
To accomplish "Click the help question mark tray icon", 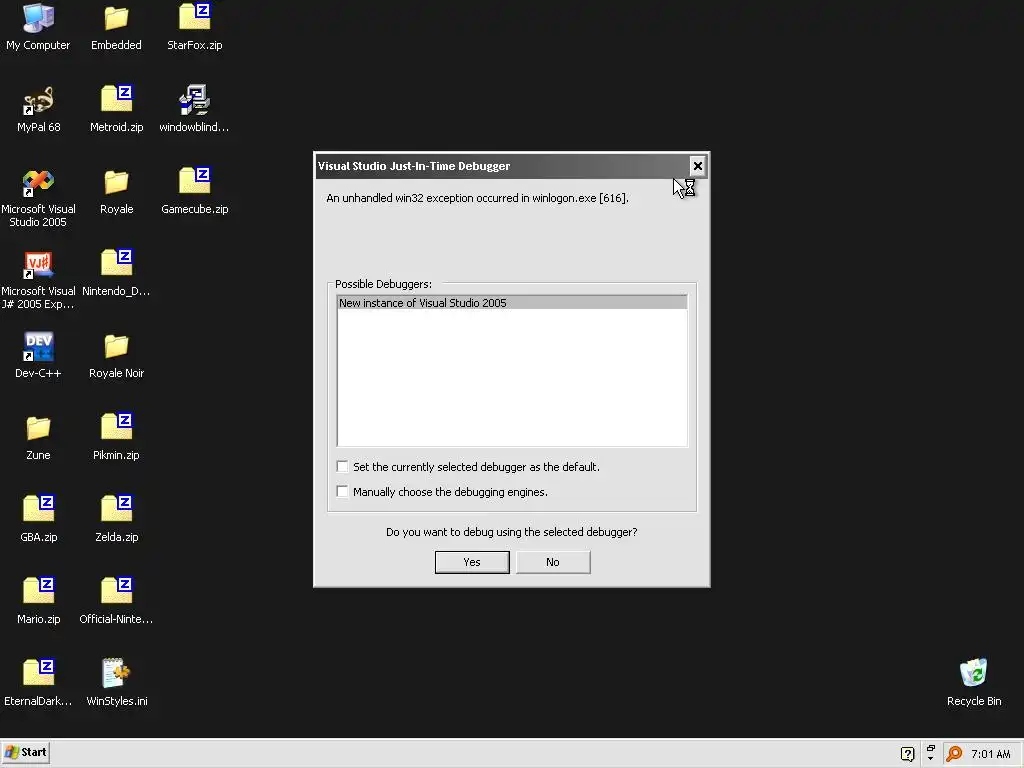I will 907,754.
